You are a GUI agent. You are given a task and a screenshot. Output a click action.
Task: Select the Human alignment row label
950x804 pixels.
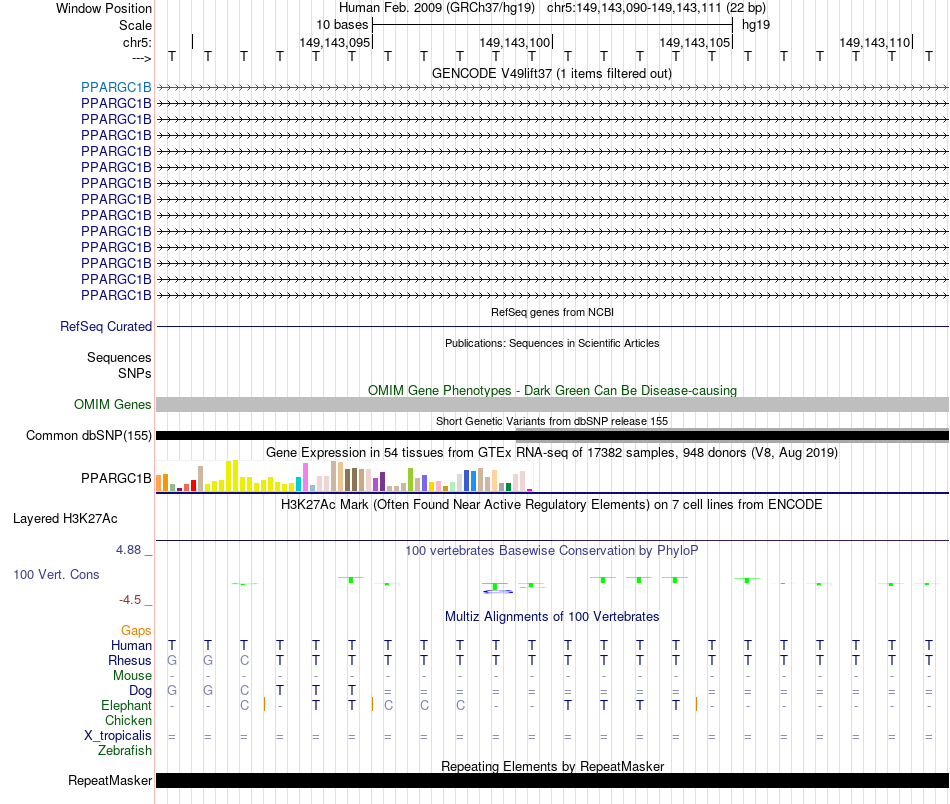[x=131, y=646]
